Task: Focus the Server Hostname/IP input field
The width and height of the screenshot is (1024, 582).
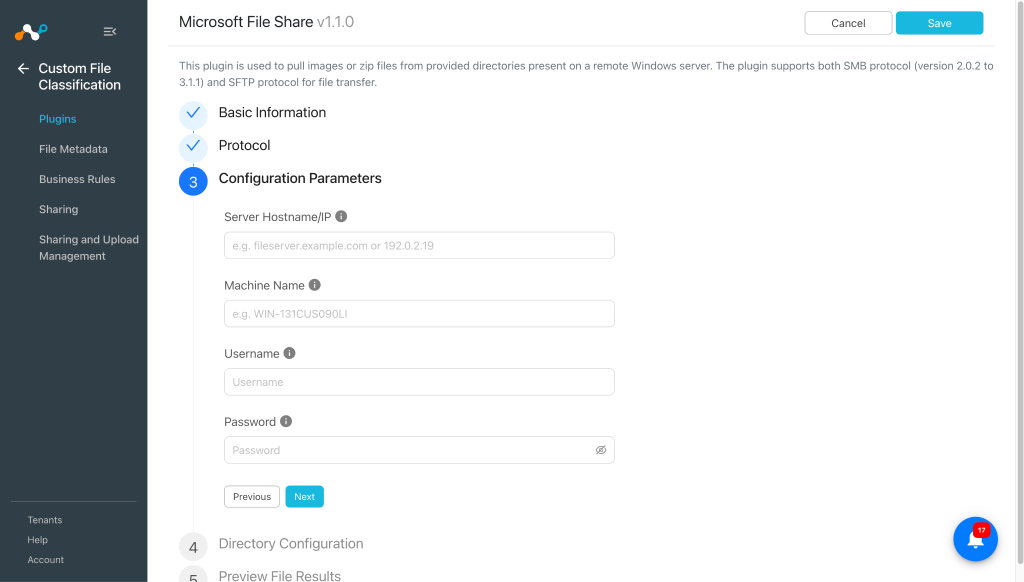Action: tap(419, 246)
